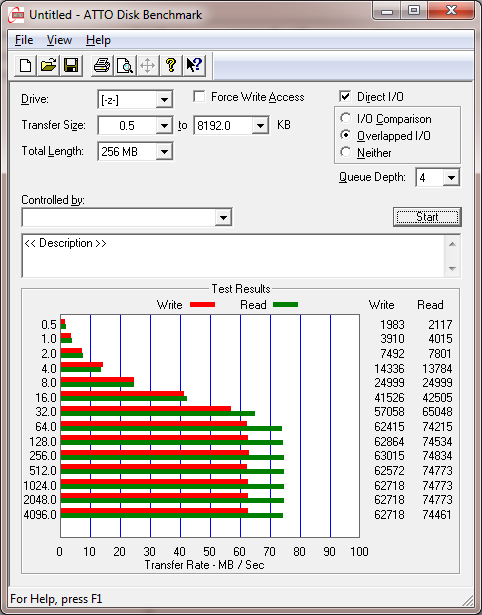The height and width of the screenshot is (615, 482).
Task: Click read value 13784 in results
Action: 437,369
